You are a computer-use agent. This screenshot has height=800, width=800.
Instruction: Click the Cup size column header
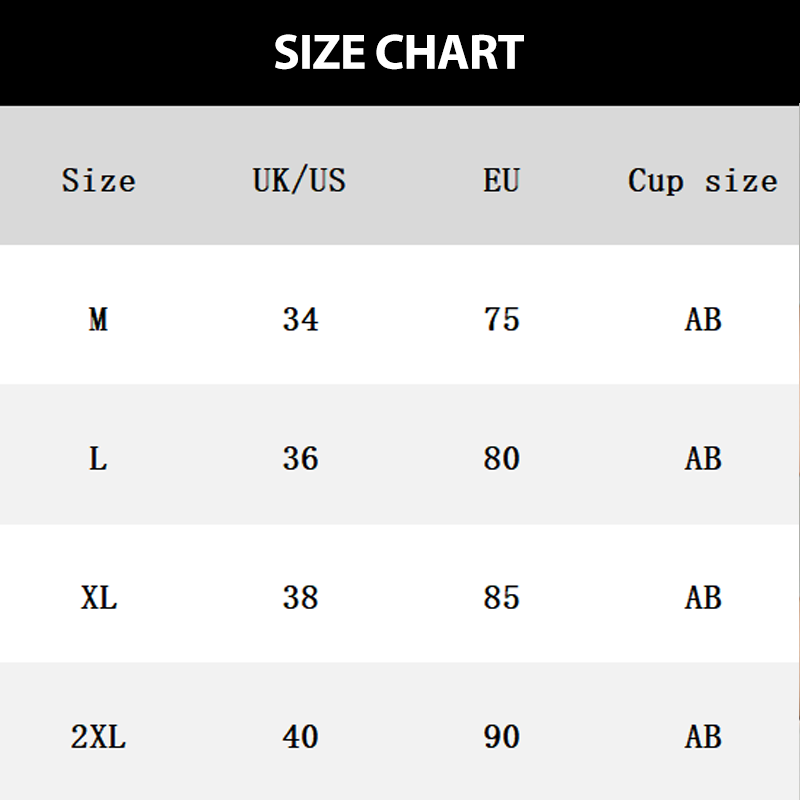pos(702,181)
